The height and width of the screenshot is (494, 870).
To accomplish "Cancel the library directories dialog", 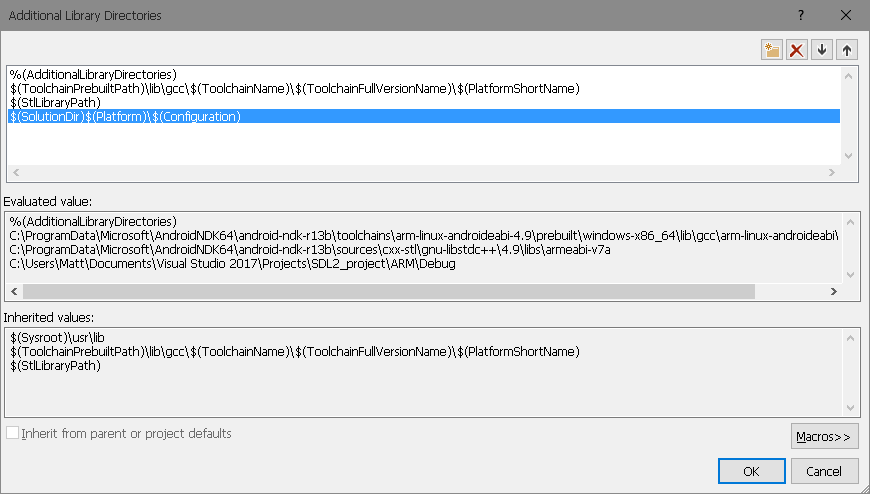I will tap(824, 471).
